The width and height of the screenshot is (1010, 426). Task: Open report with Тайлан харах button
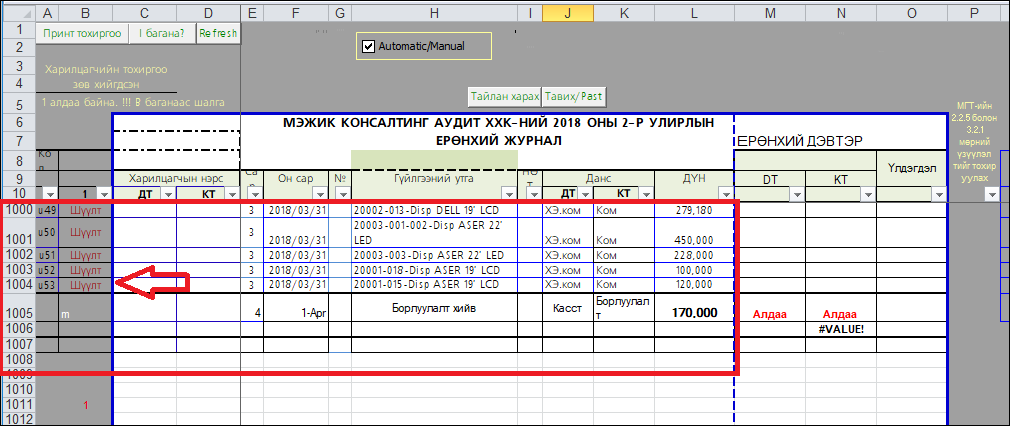pos(505,97)
